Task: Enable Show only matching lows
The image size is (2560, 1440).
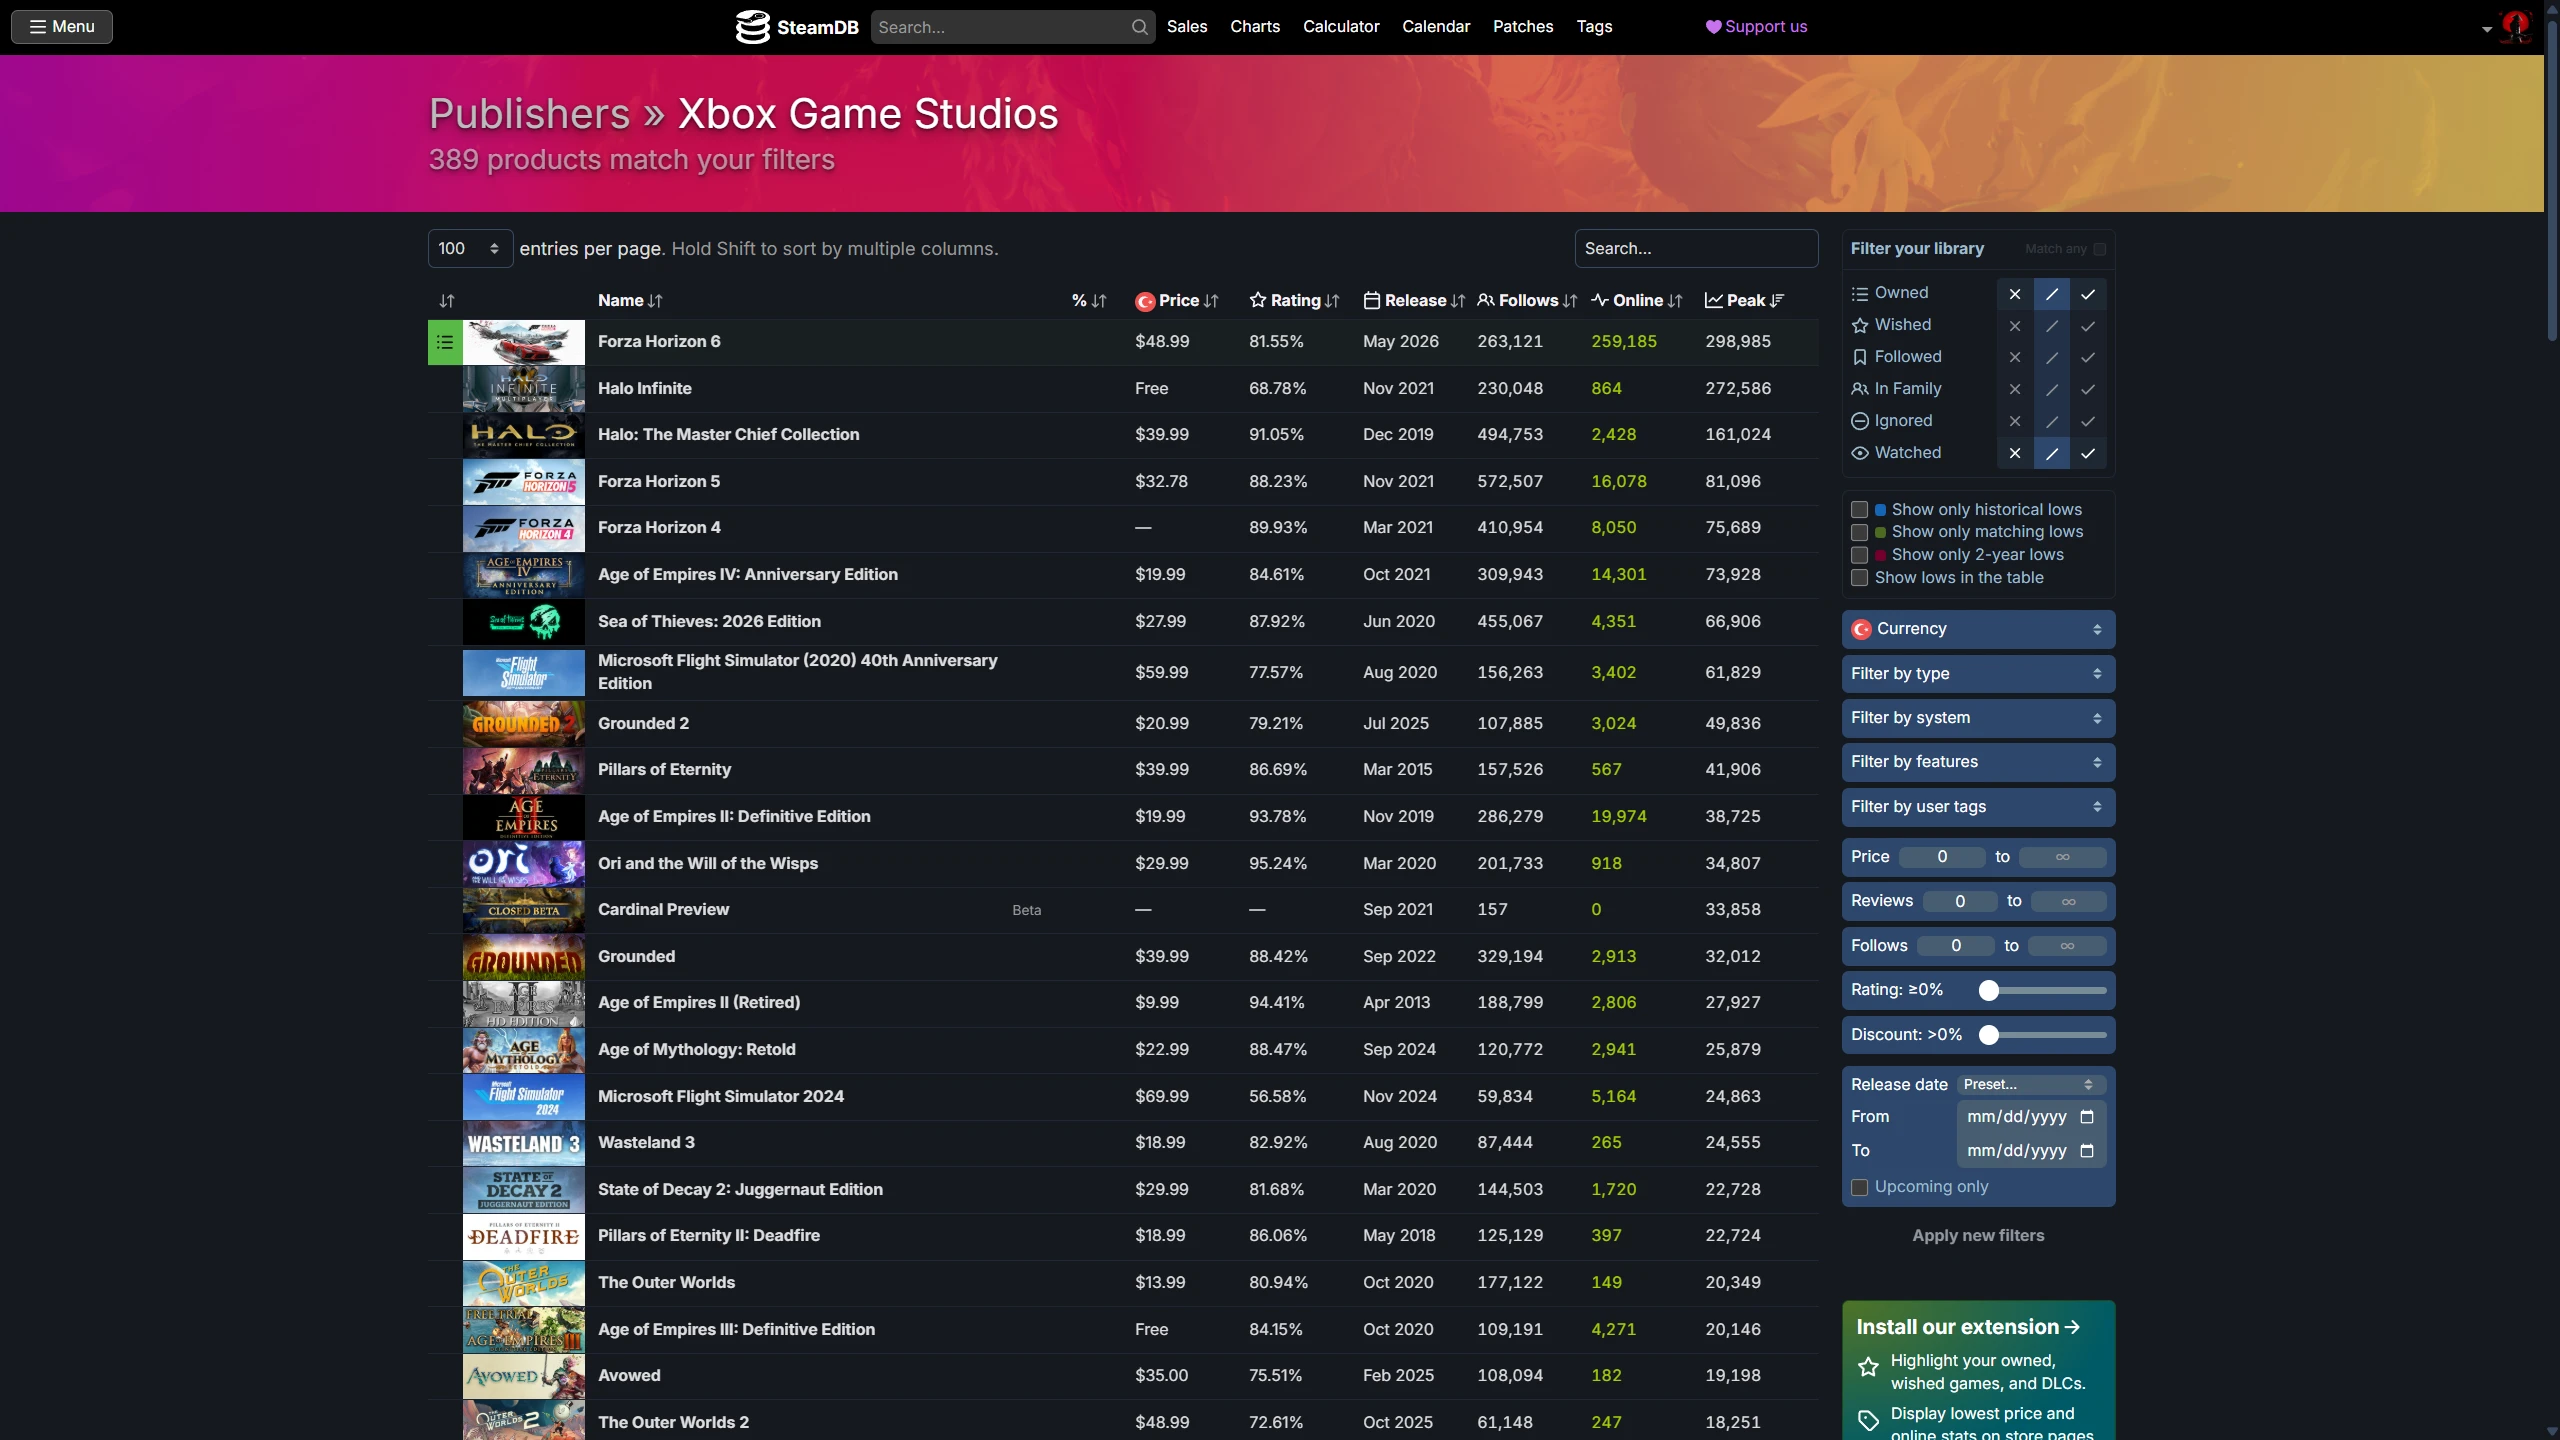Action: 1859,532
